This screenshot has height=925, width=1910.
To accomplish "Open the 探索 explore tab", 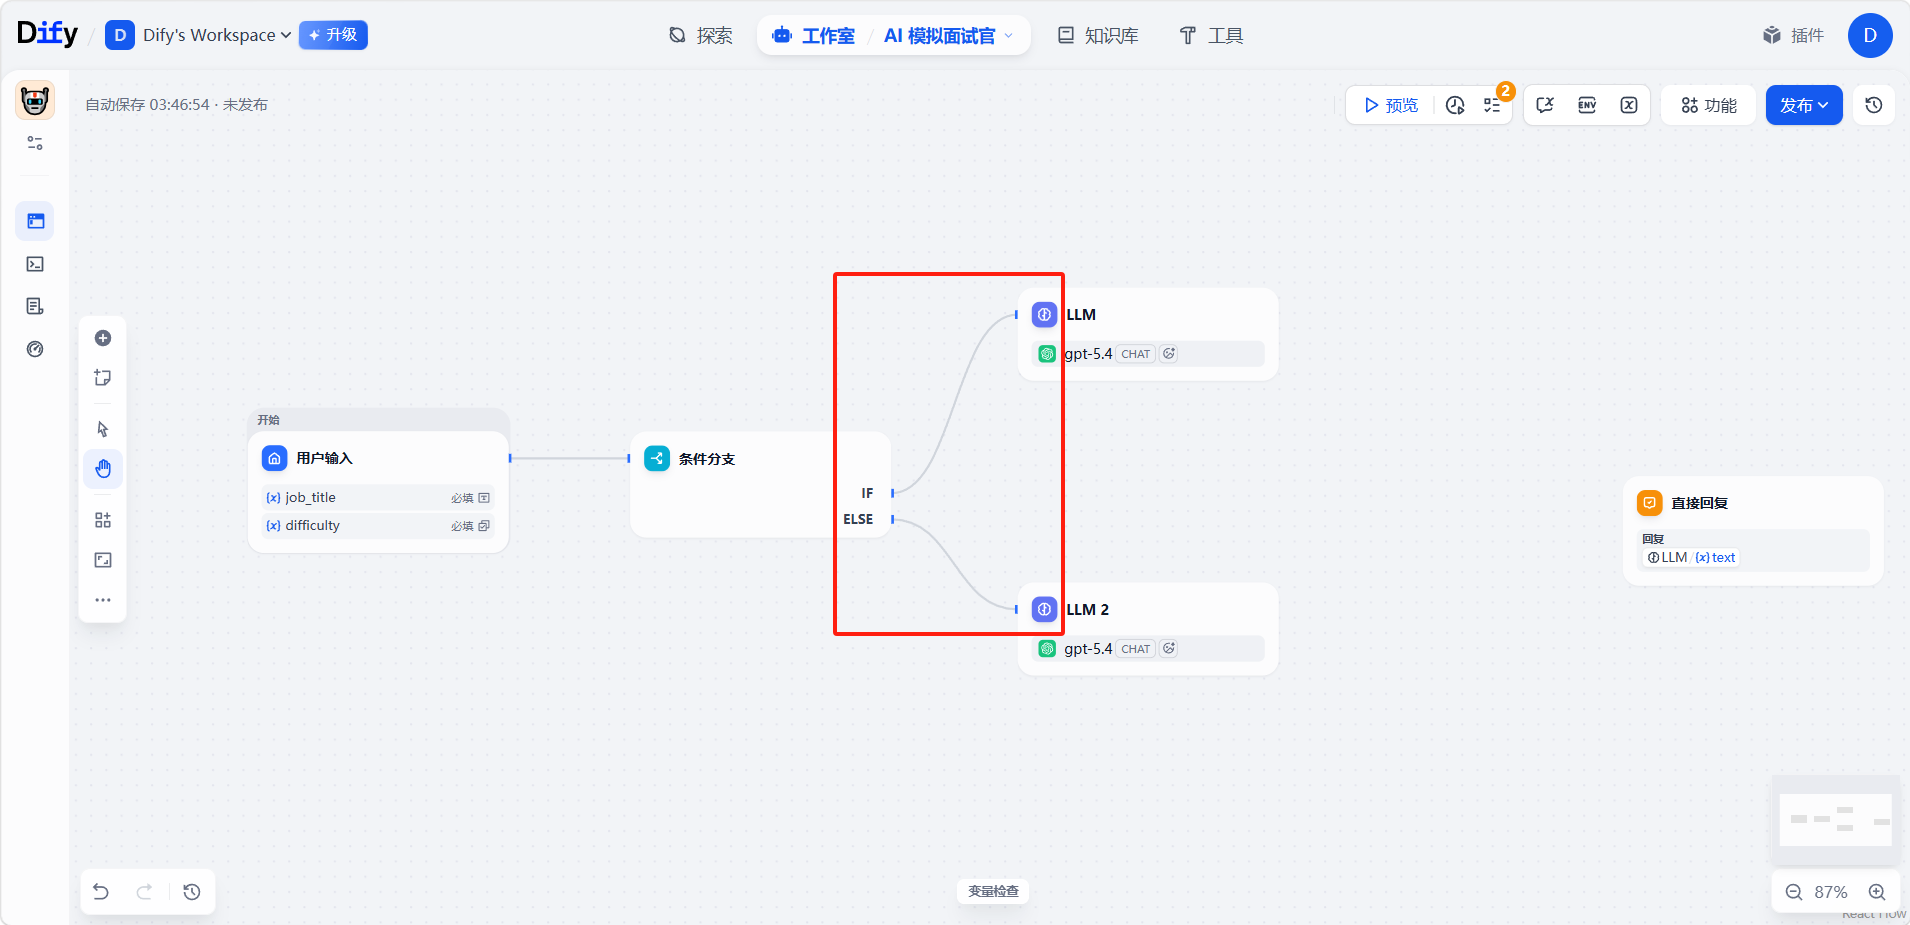I will click(700, 36).
